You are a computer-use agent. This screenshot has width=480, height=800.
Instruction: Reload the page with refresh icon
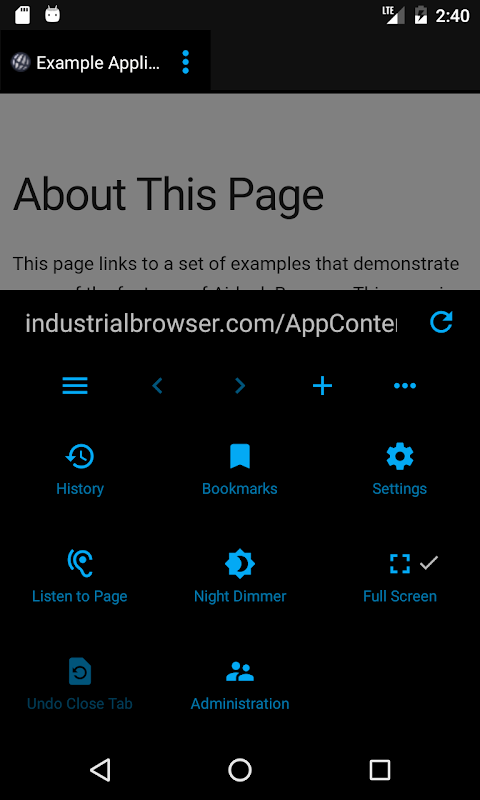point(441,322)
